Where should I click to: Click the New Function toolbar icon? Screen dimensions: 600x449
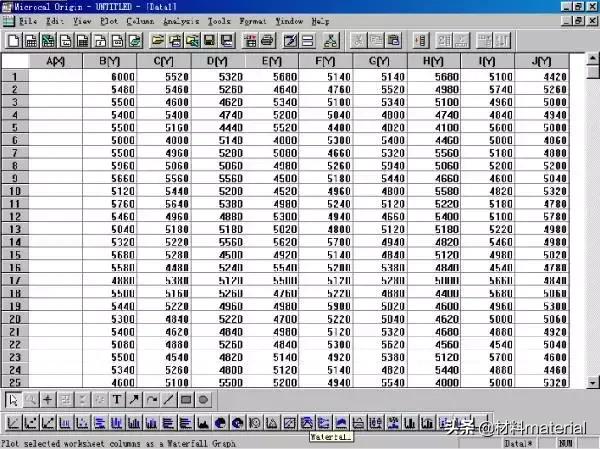pos(100,41)
